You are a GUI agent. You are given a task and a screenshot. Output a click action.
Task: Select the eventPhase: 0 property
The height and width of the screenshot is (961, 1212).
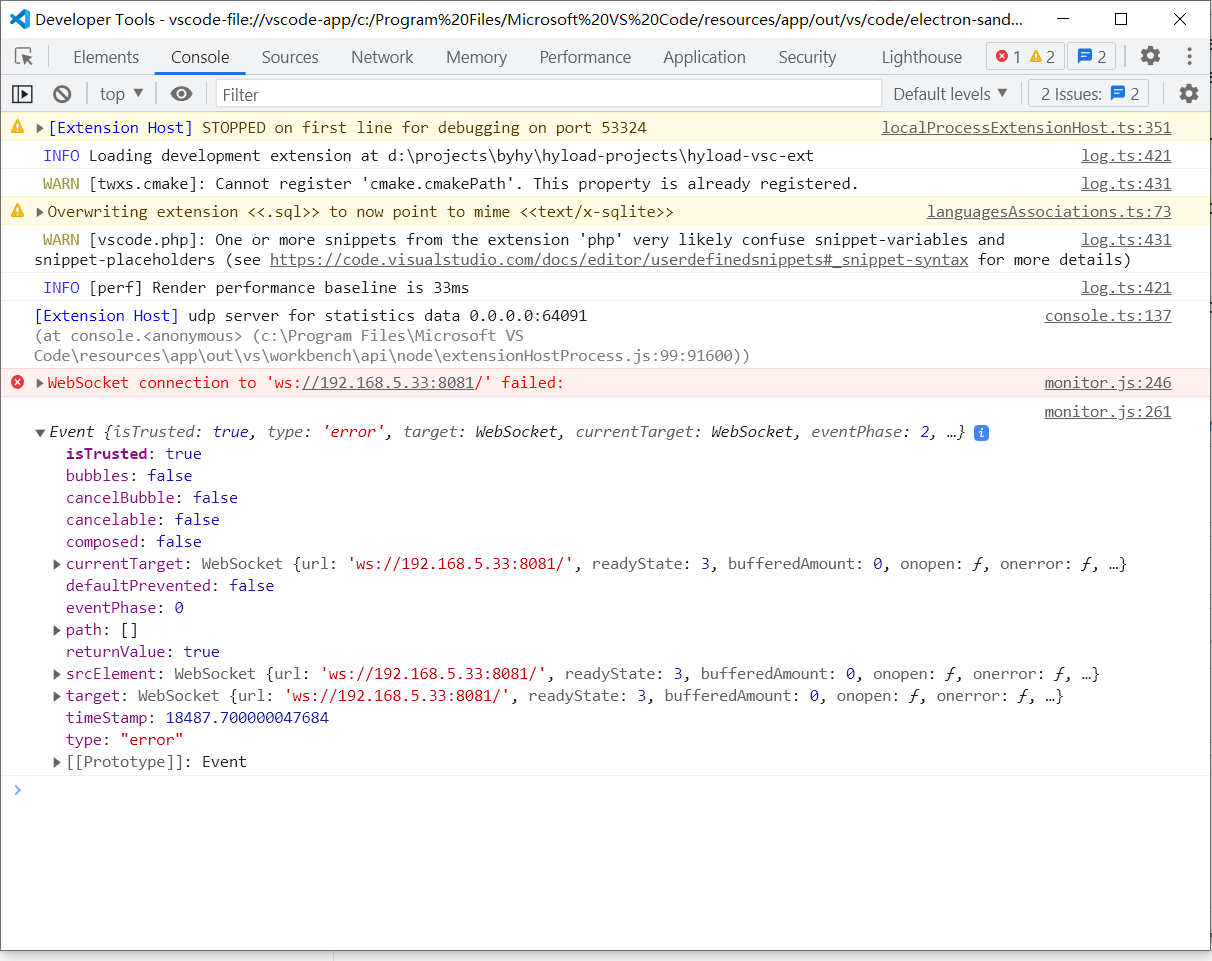click(x=125, y=608)
